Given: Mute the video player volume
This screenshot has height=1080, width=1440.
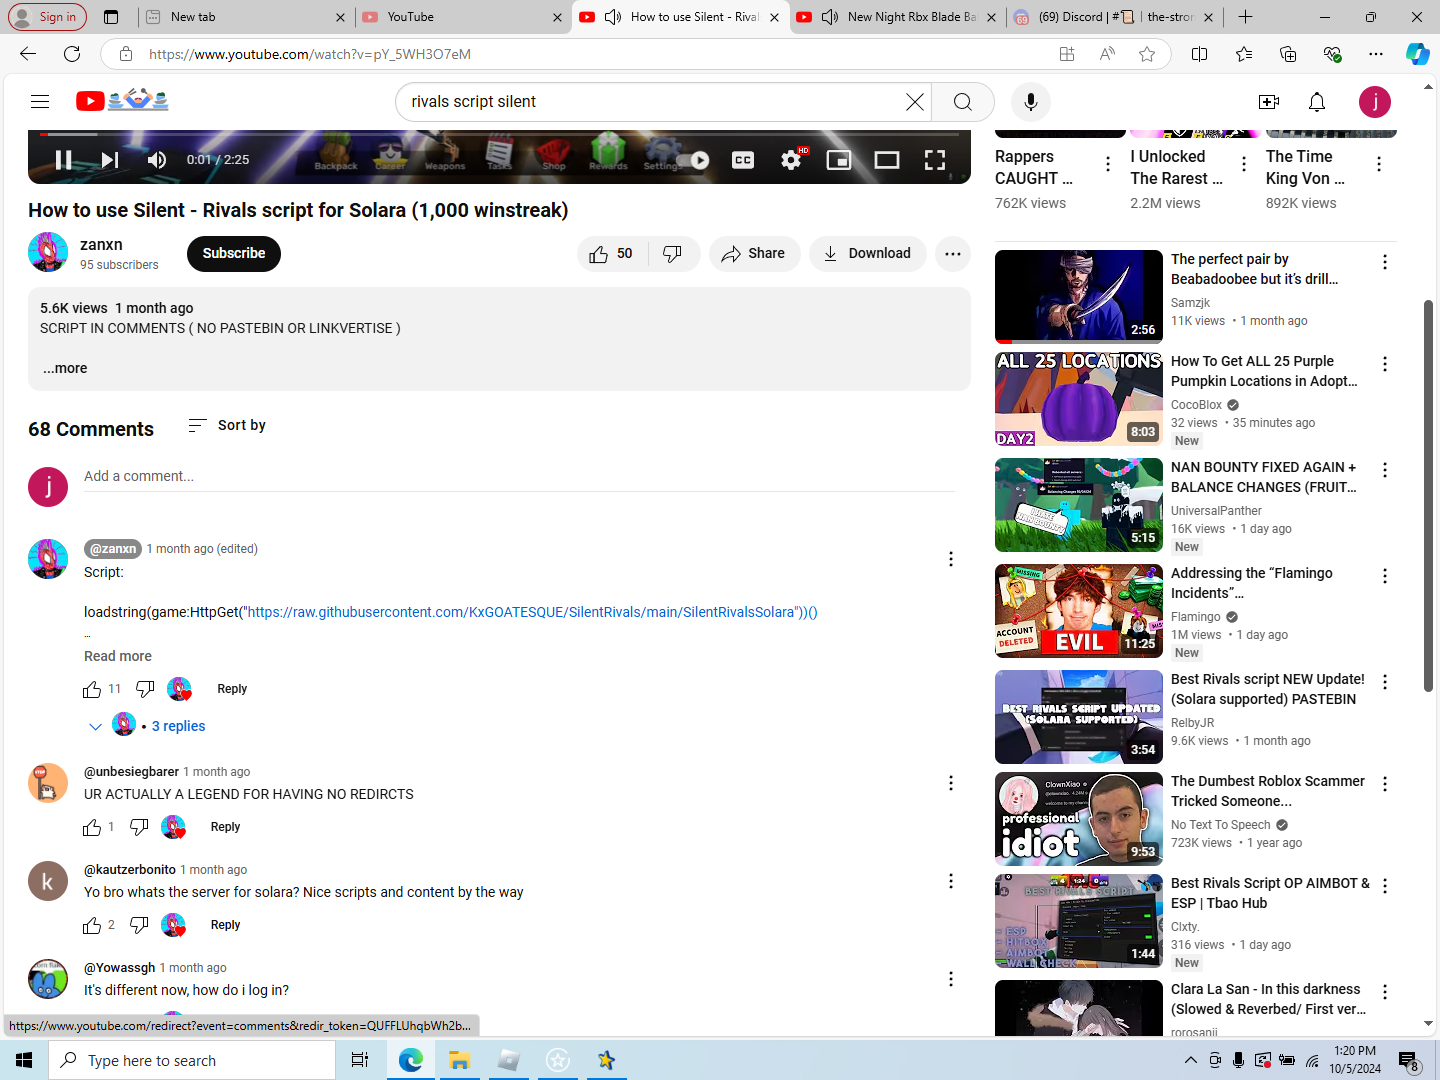Looking at the screenshot, I should (x=157, y=160).
